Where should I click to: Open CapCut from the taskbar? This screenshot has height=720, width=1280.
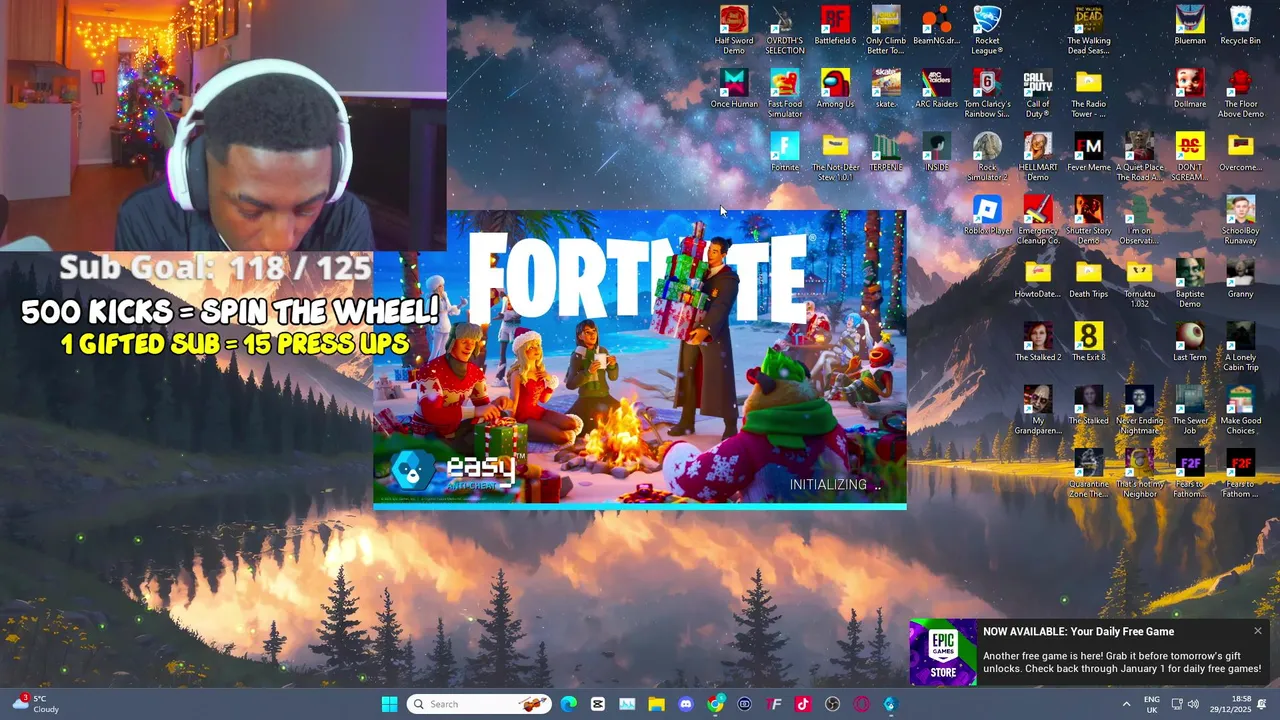click(x=598, y=704)
